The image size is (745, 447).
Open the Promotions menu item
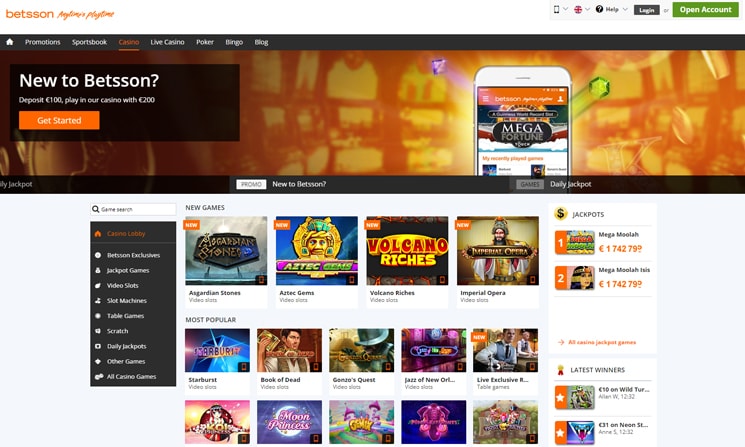(x=43, y=42)
